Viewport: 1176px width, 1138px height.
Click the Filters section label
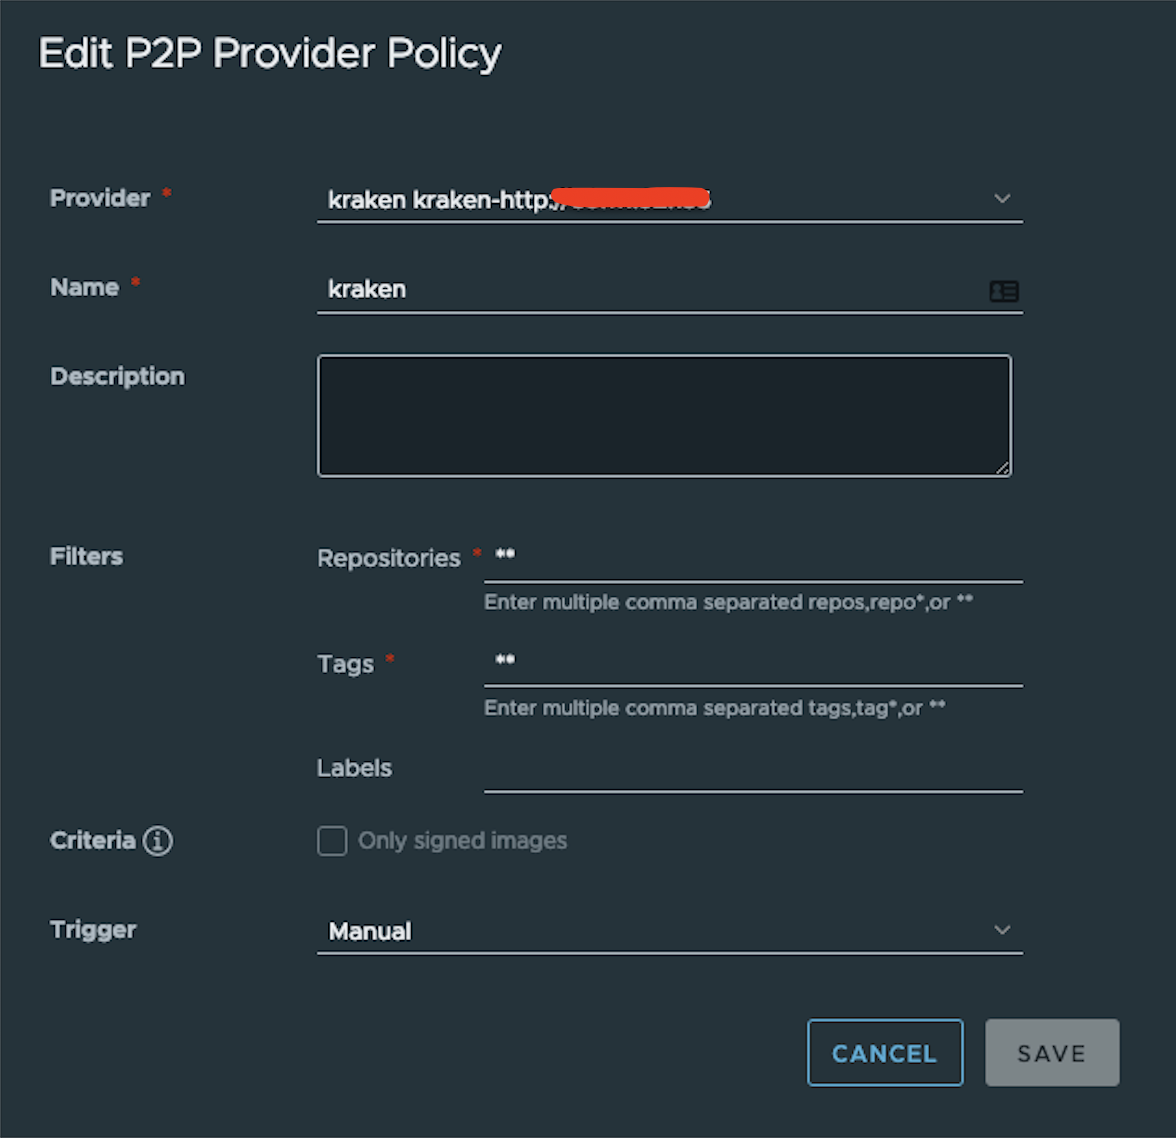click(x=85, y=556)
